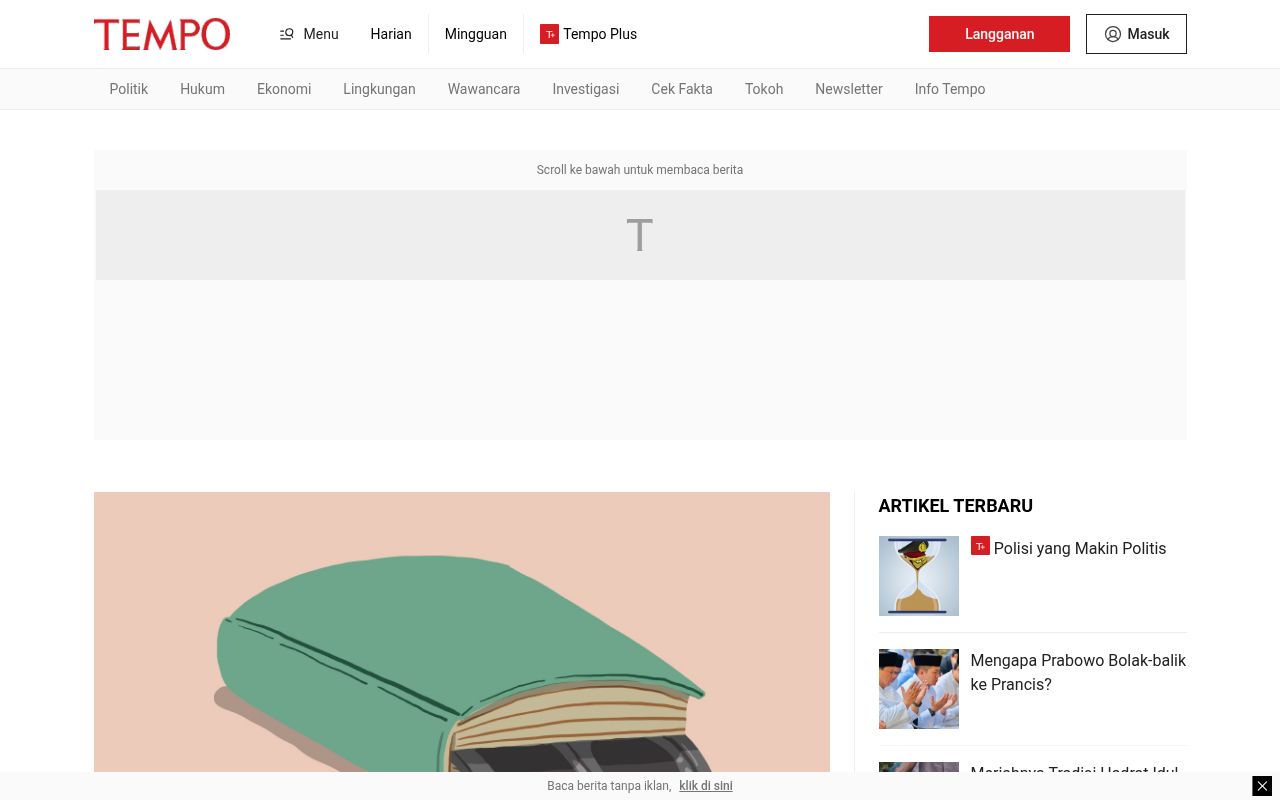
Task: Go to the Newsletter section
Action: pos(849,89)
